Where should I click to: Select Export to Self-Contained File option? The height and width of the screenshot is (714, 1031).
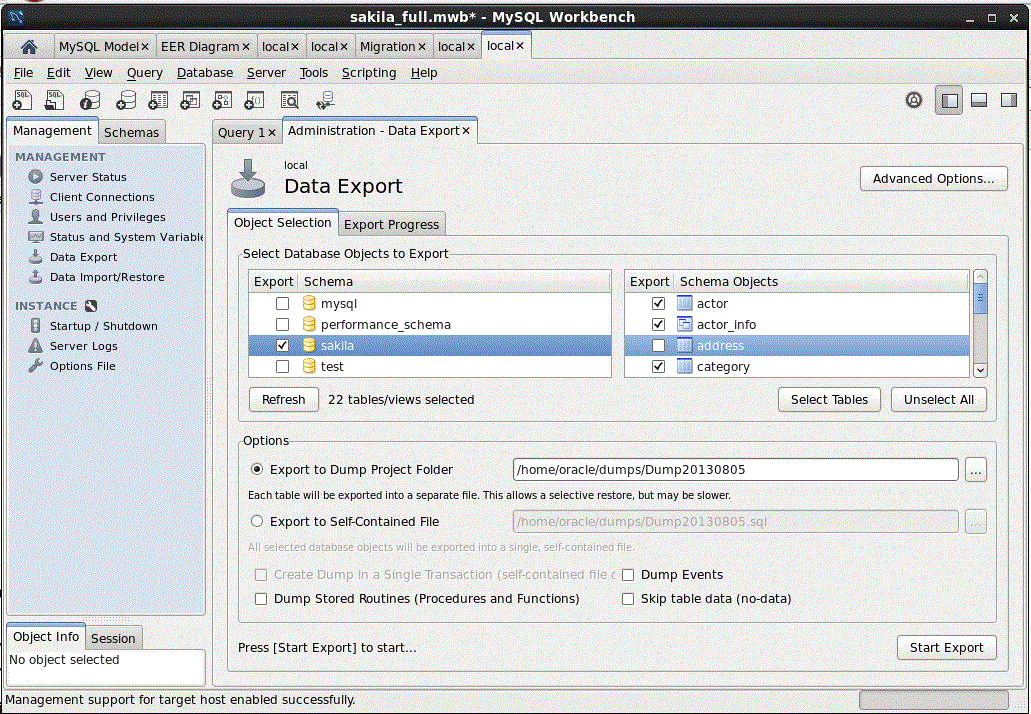257,521
